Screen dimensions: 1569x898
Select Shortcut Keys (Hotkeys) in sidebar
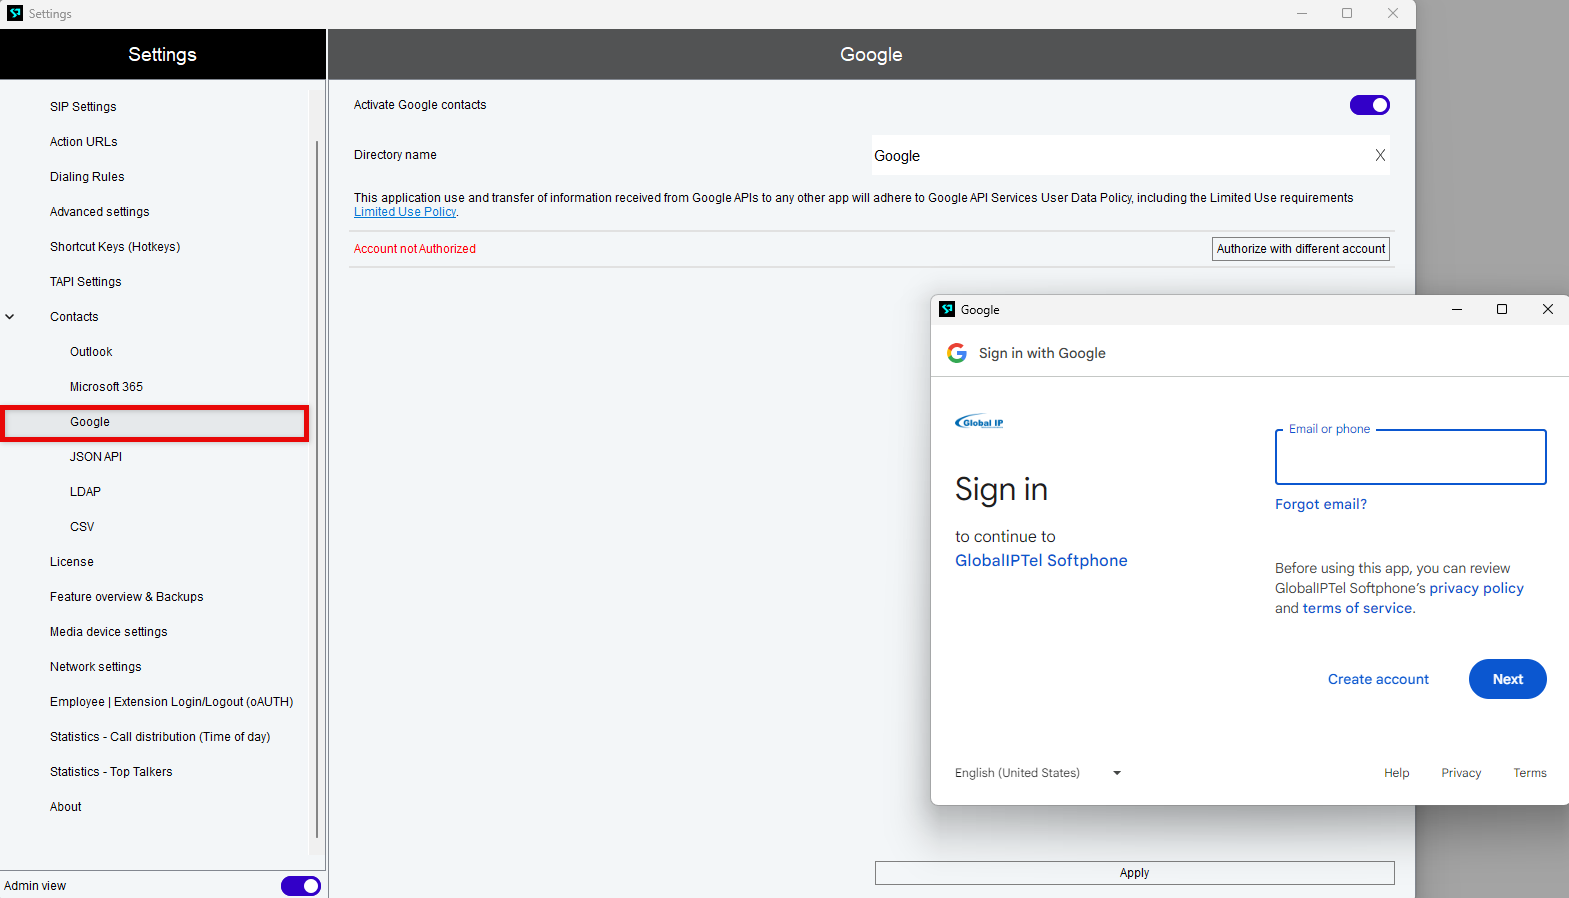tap(115, 247)
